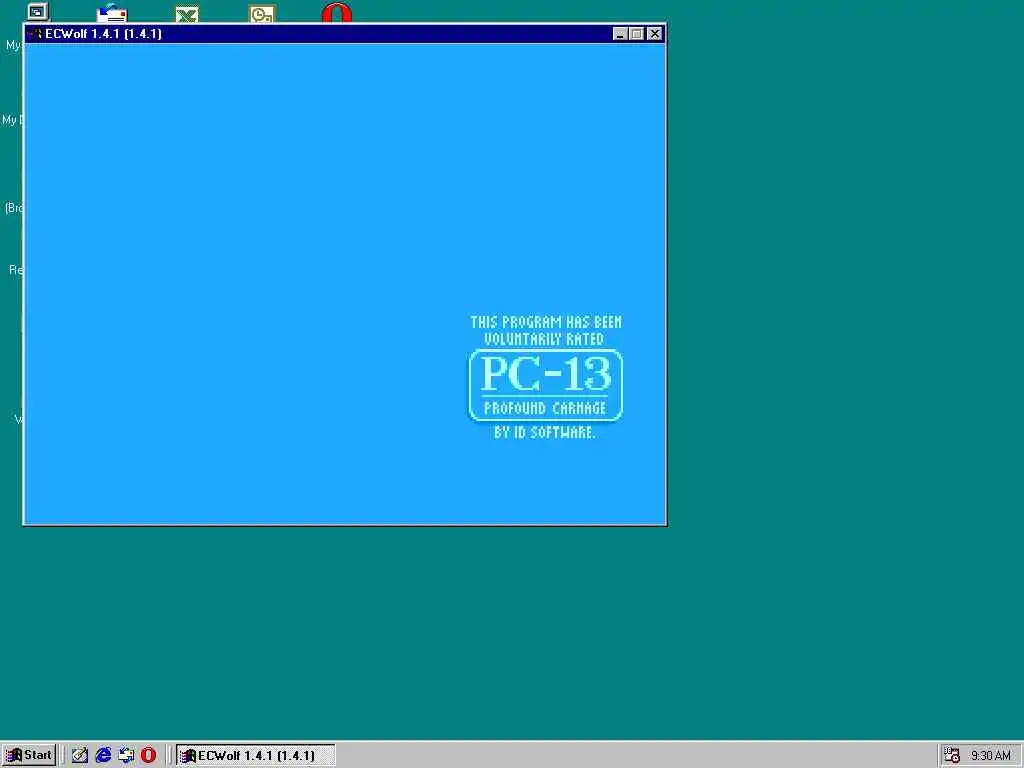Viewport: 1024px width, 768px height.
Task: Click "This program has been" text line
Action: [x=546, y=322]
